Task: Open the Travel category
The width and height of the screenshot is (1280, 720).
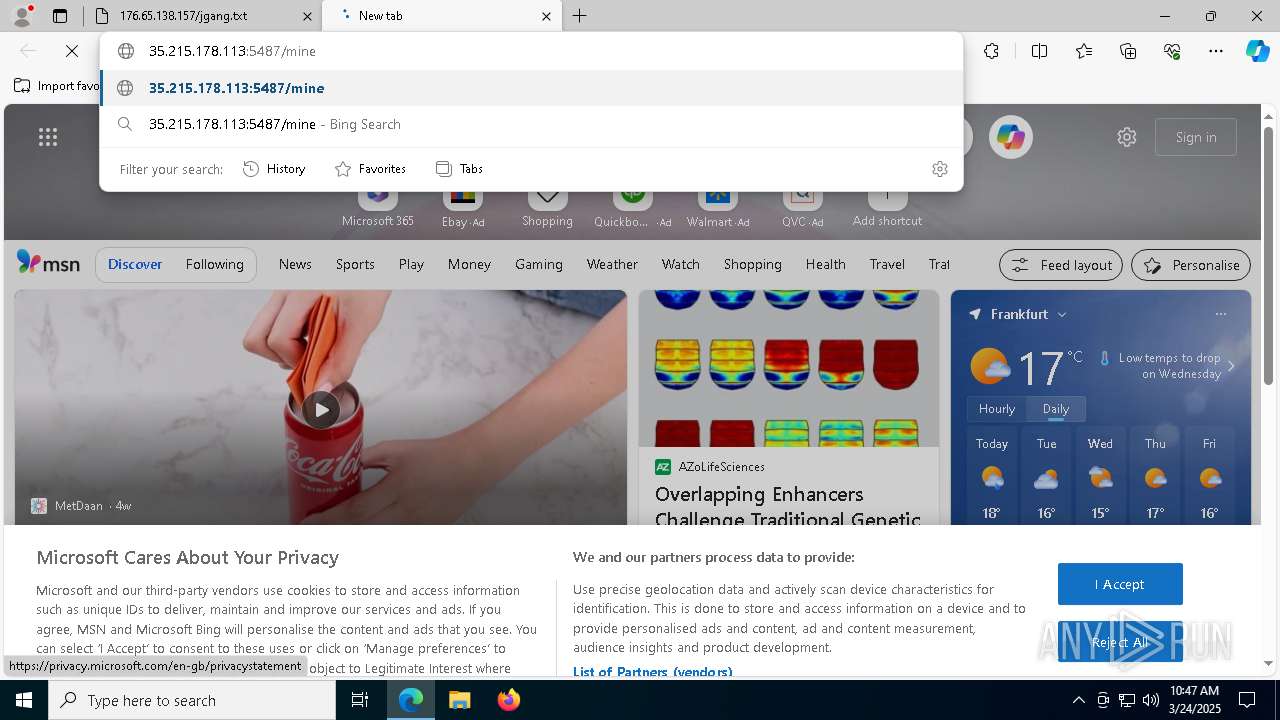Action: coord(887,264)
